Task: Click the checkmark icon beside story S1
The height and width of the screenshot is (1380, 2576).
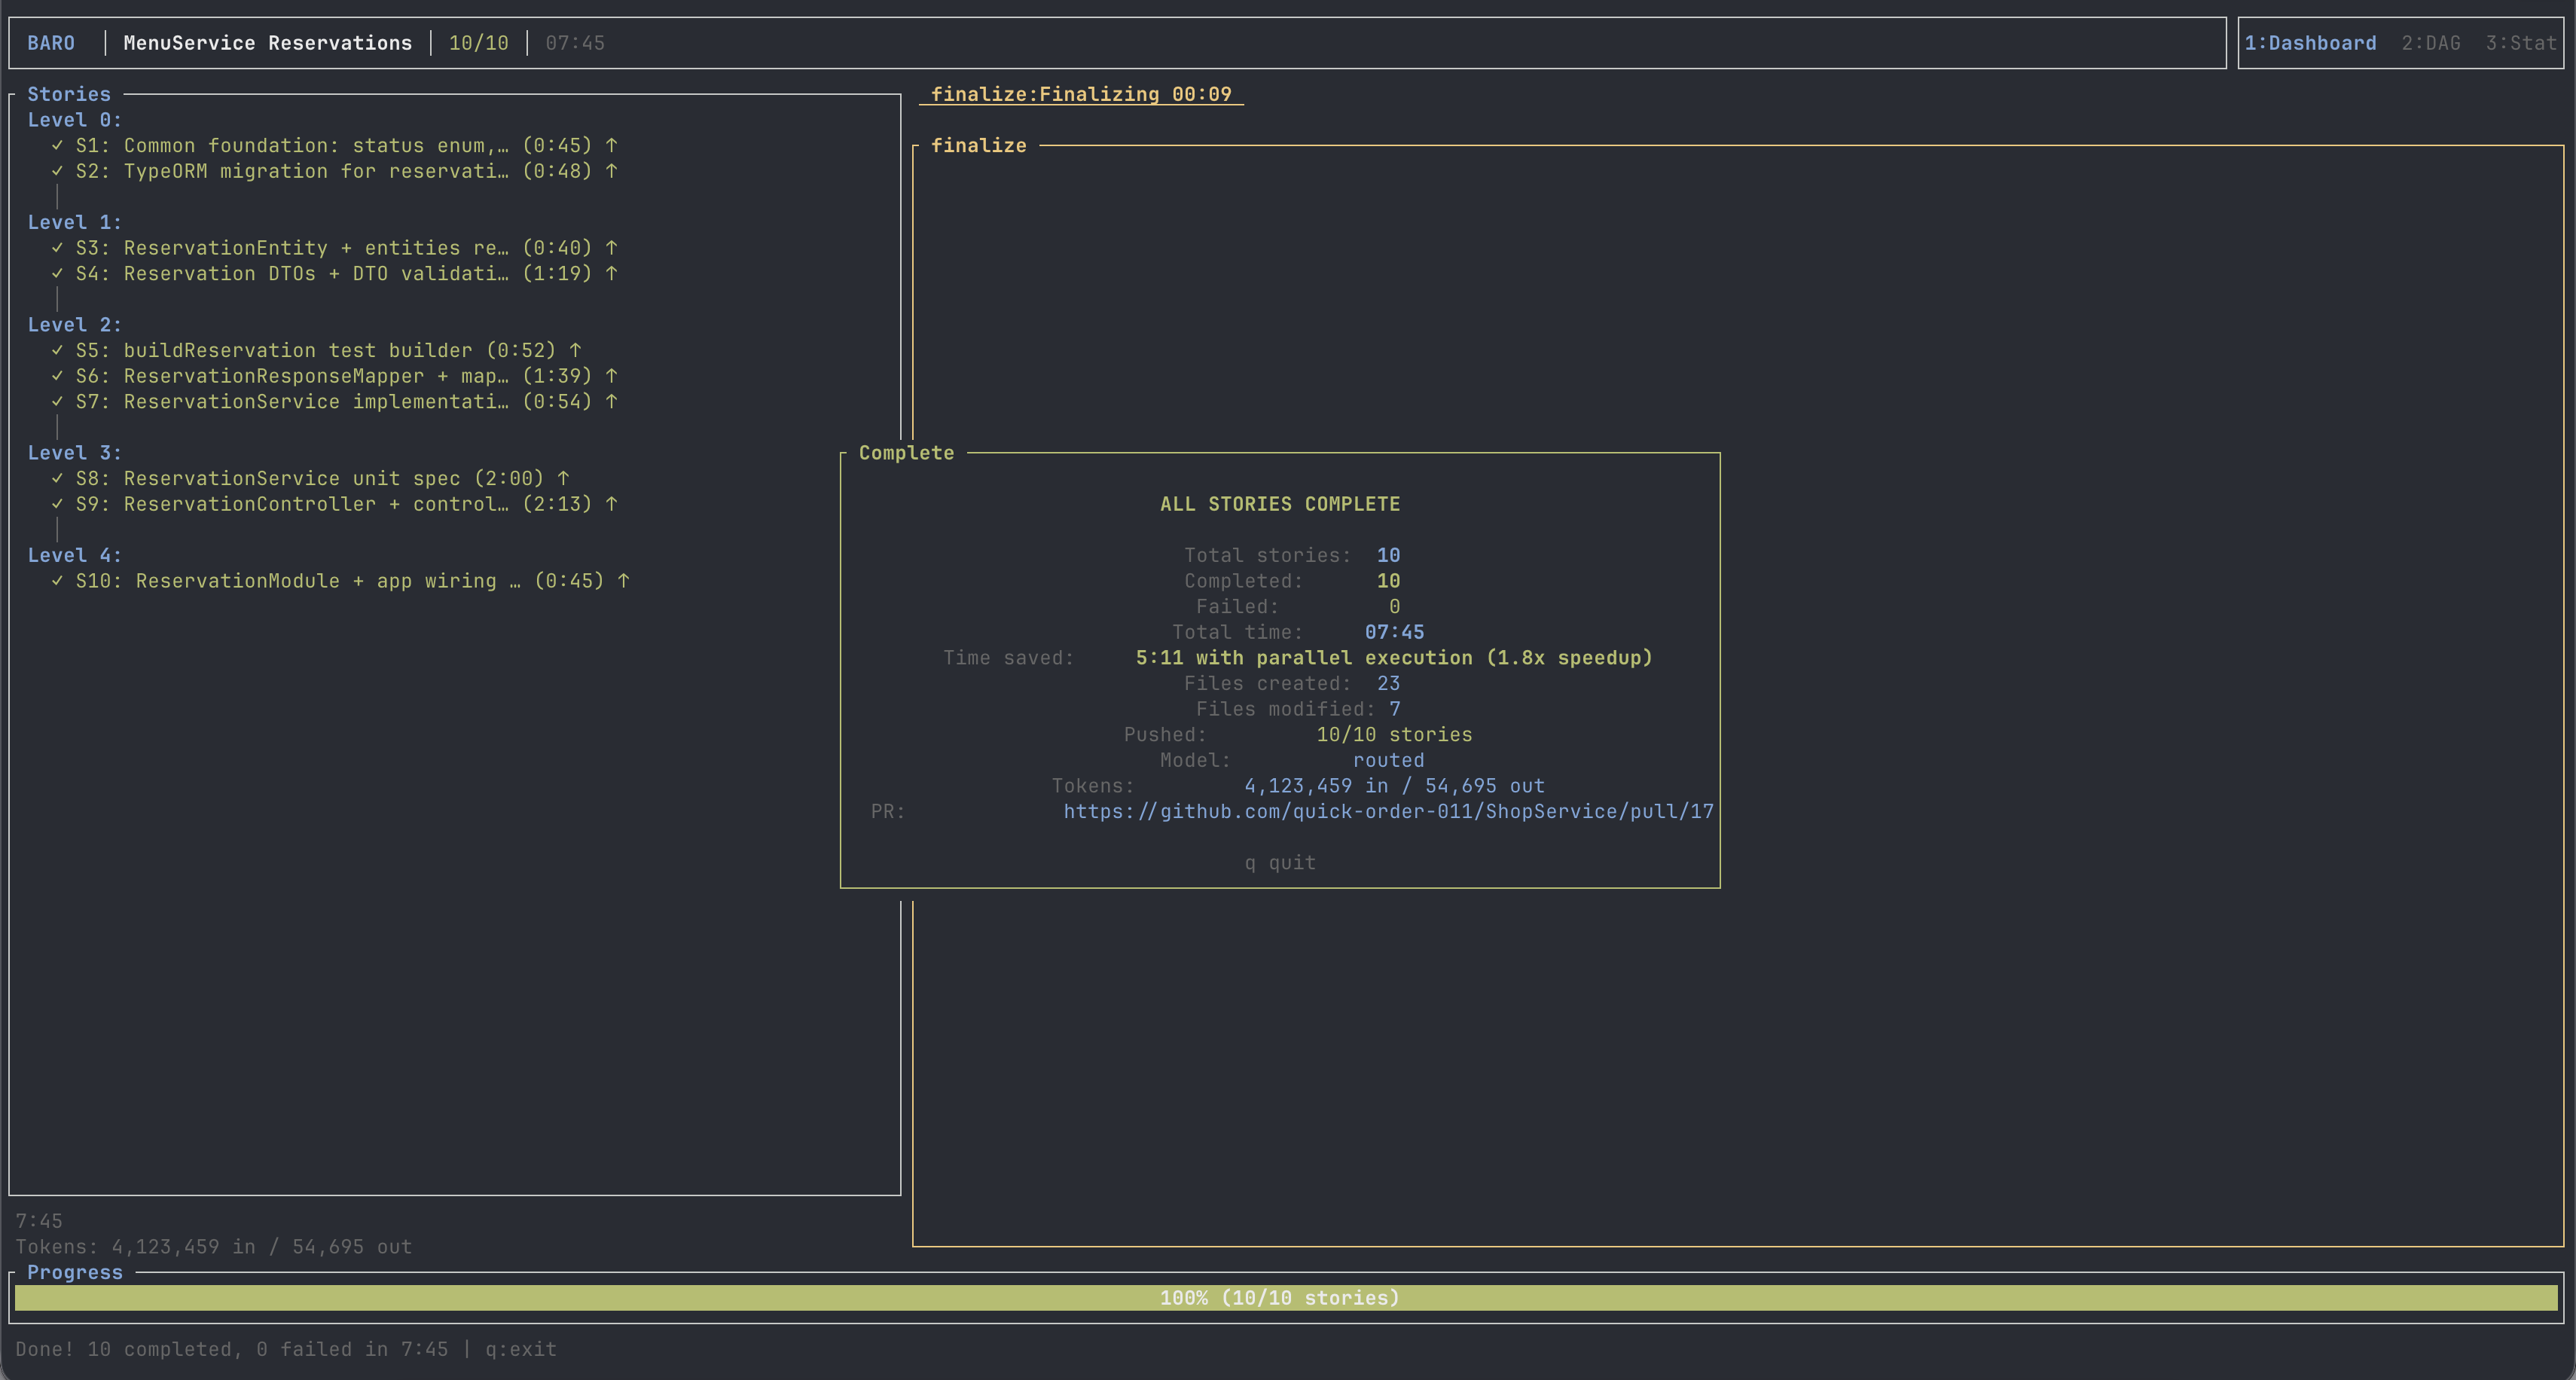Action: [x=57, y=146]
